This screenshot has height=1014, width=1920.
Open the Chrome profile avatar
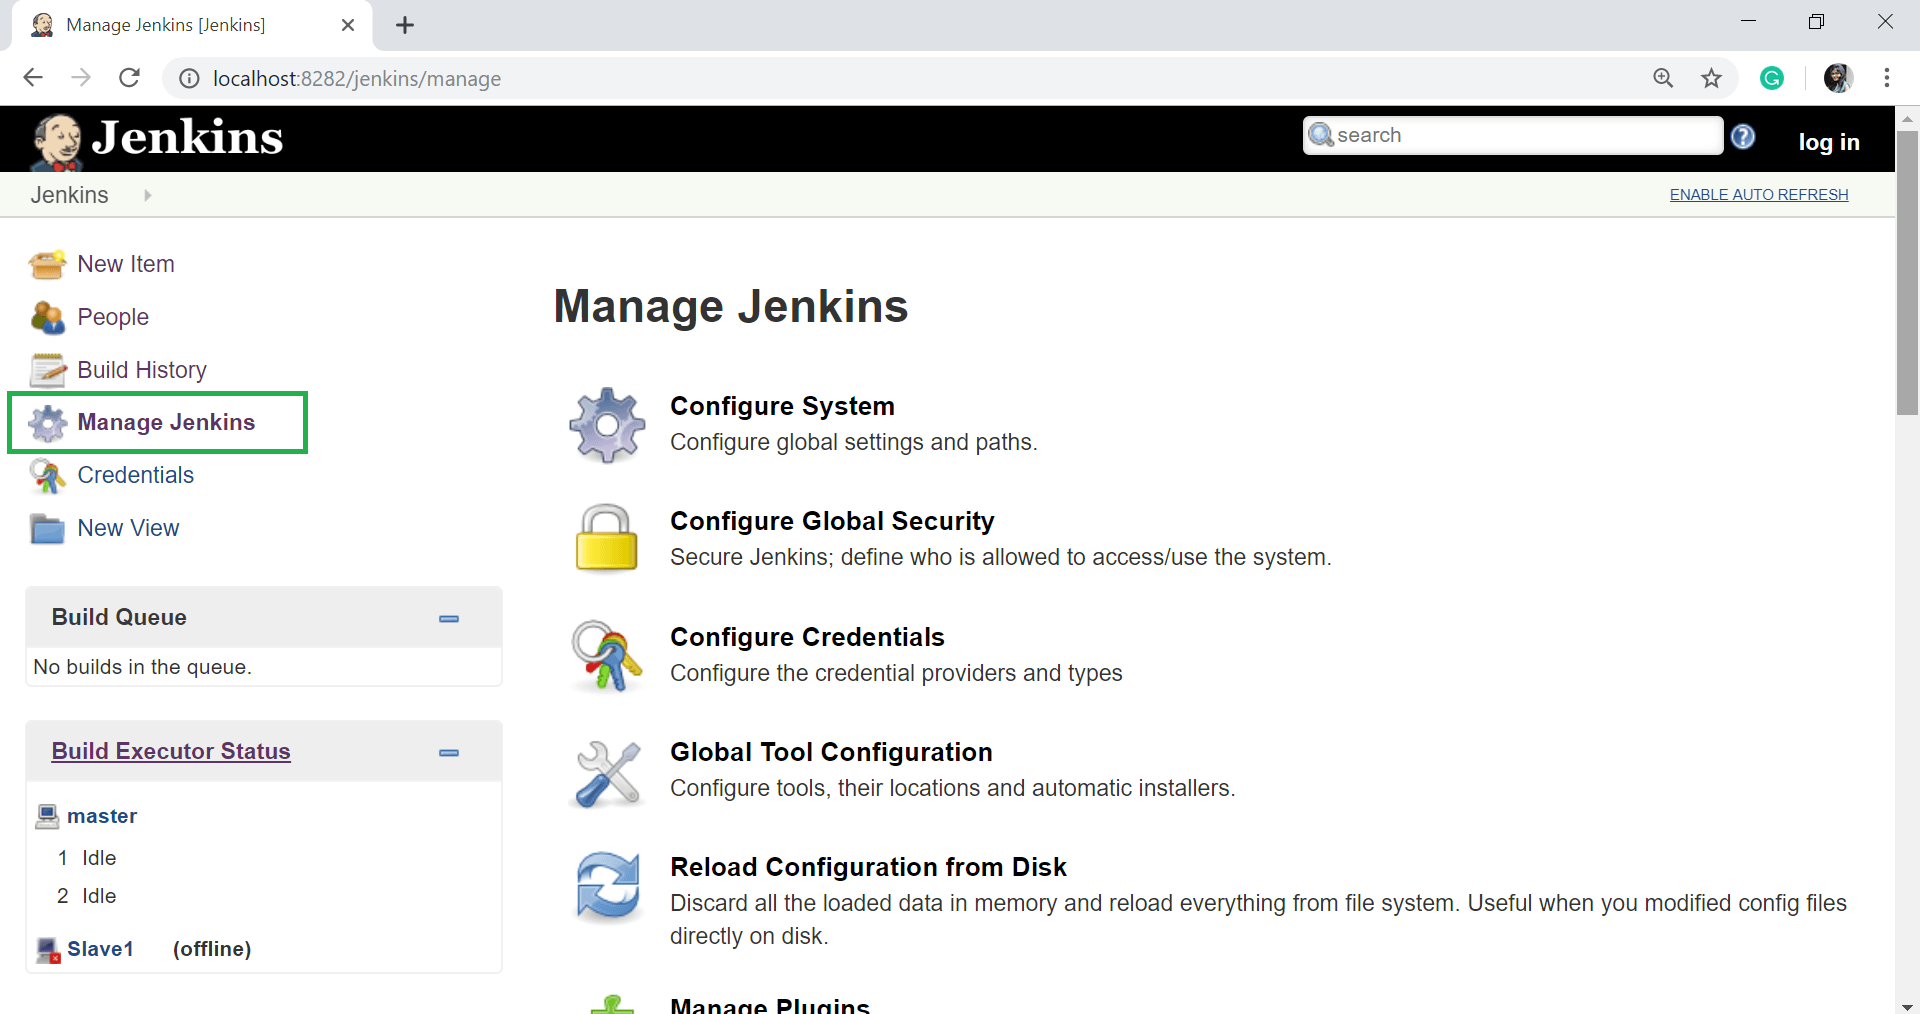coord(1838,78)
